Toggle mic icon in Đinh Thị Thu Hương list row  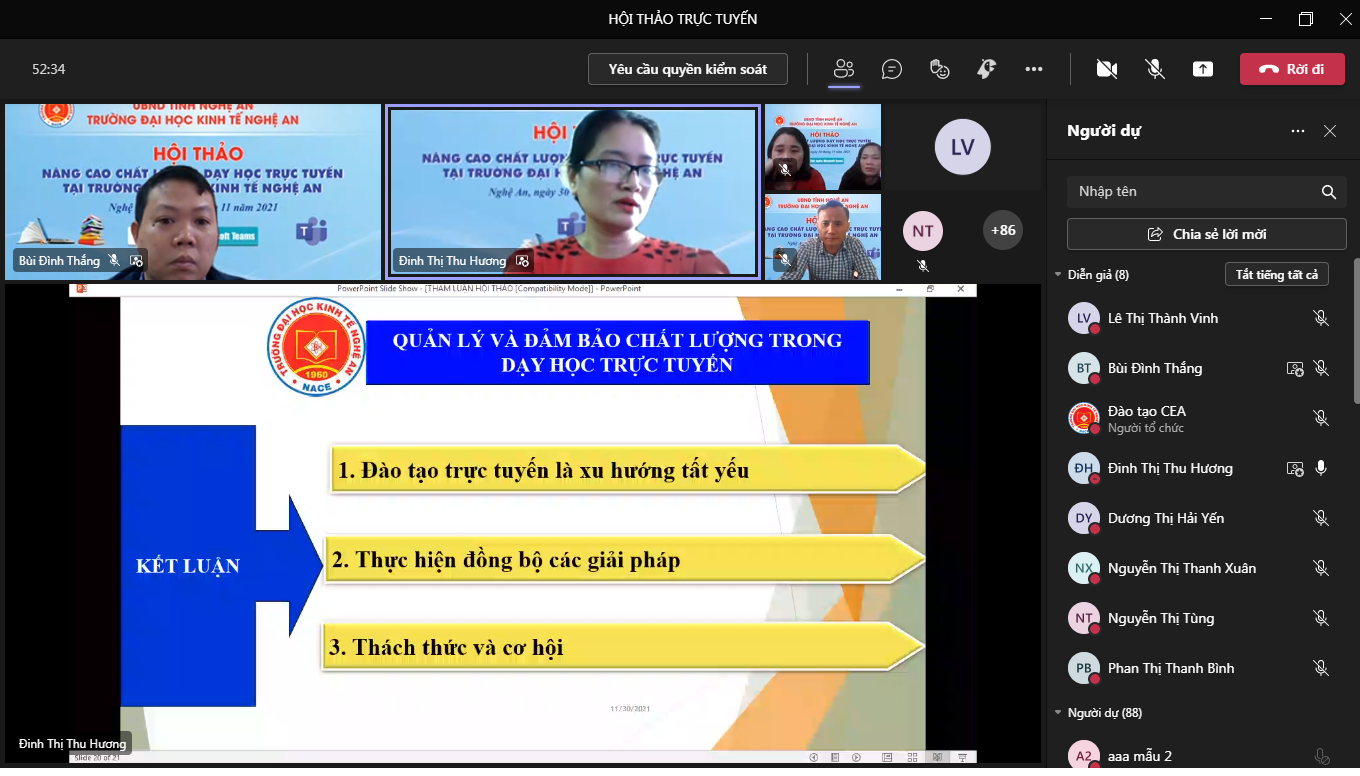1321,468
